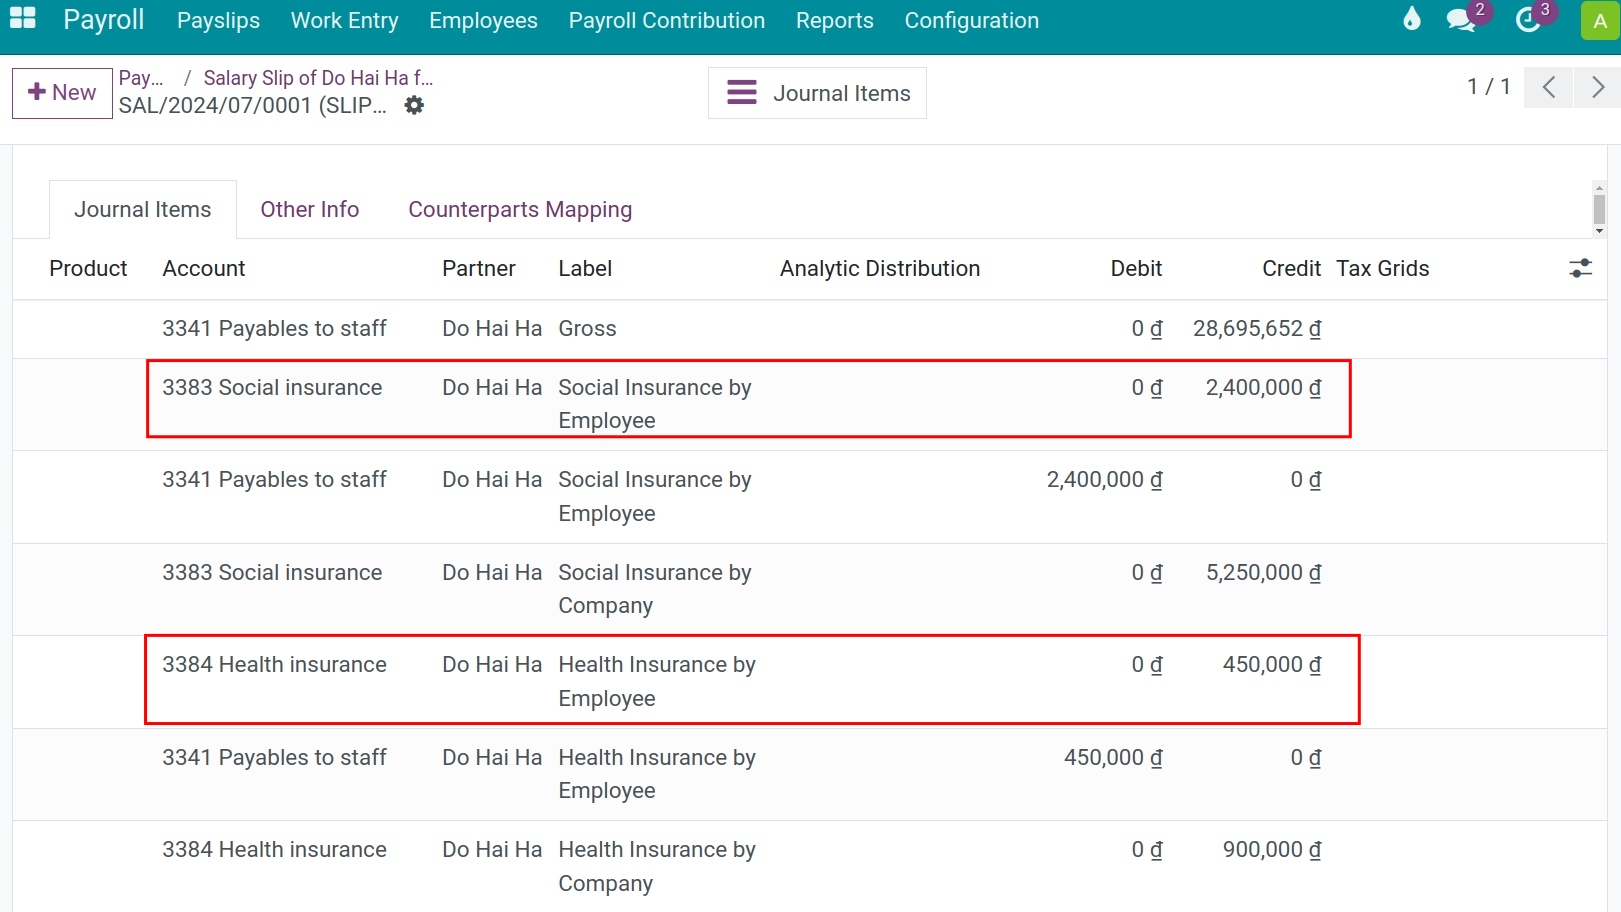The height and width of the screenshot is (912, 1621).
Task: Go to next record arrow
Action: pyautogui.click(x=1597, y=87)
